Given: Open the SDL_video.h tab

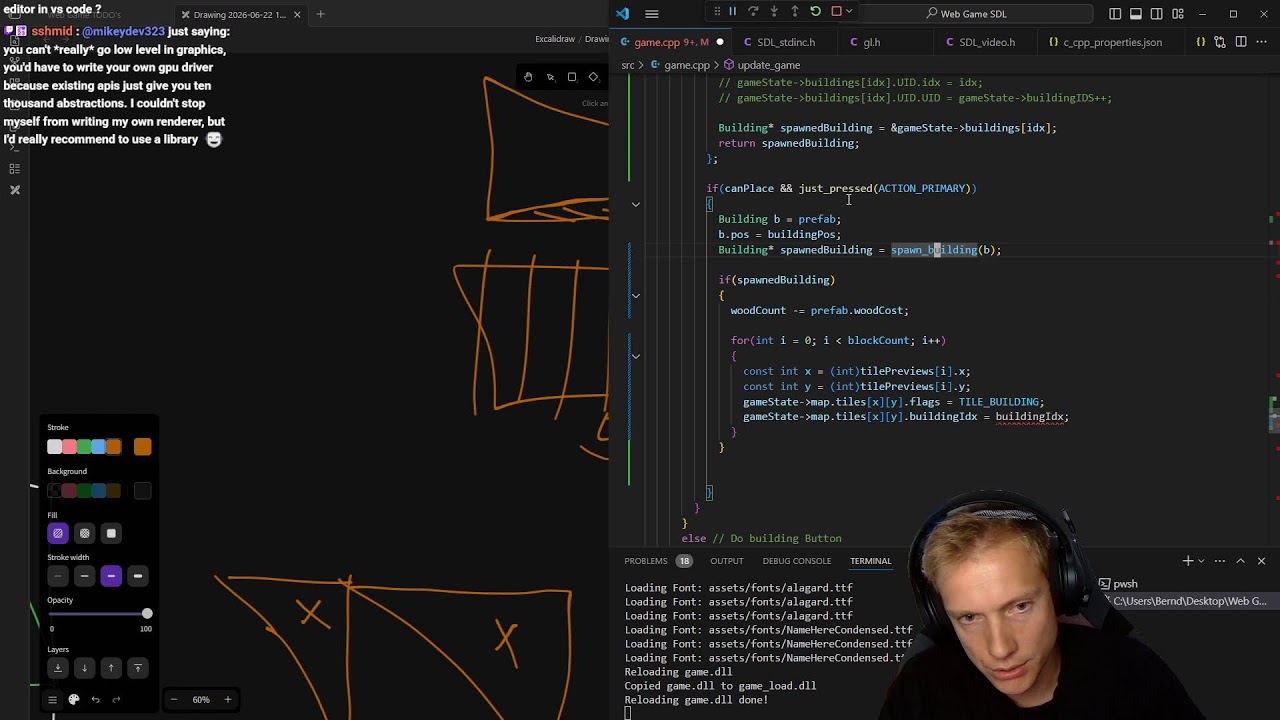Looking at the screenshot, I should point(987,42).
